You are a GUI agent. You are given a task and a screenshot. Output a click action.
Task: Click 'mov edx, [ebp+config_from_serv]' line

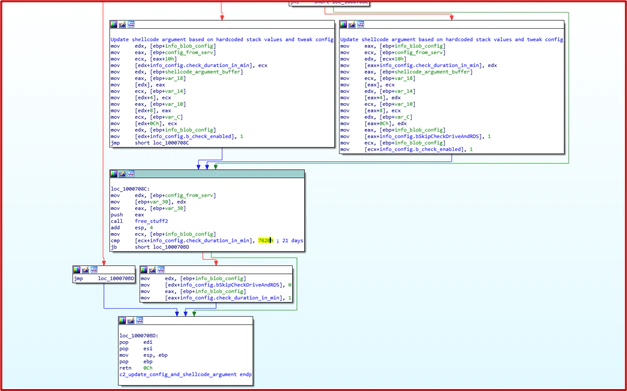click(163, 196)
